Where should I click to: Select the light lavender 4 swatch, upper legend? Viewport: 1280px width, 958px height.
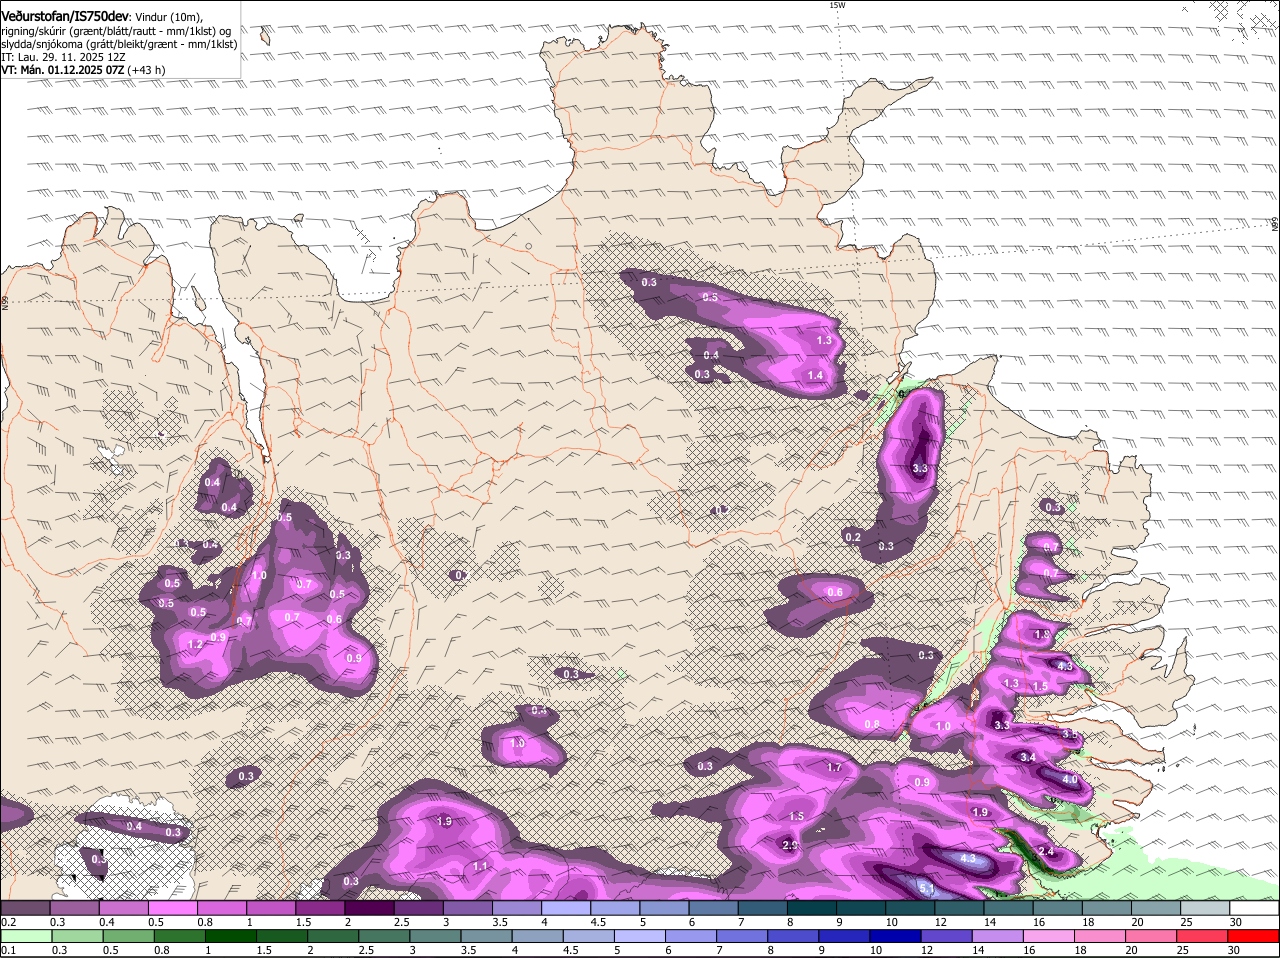[566, 906]
